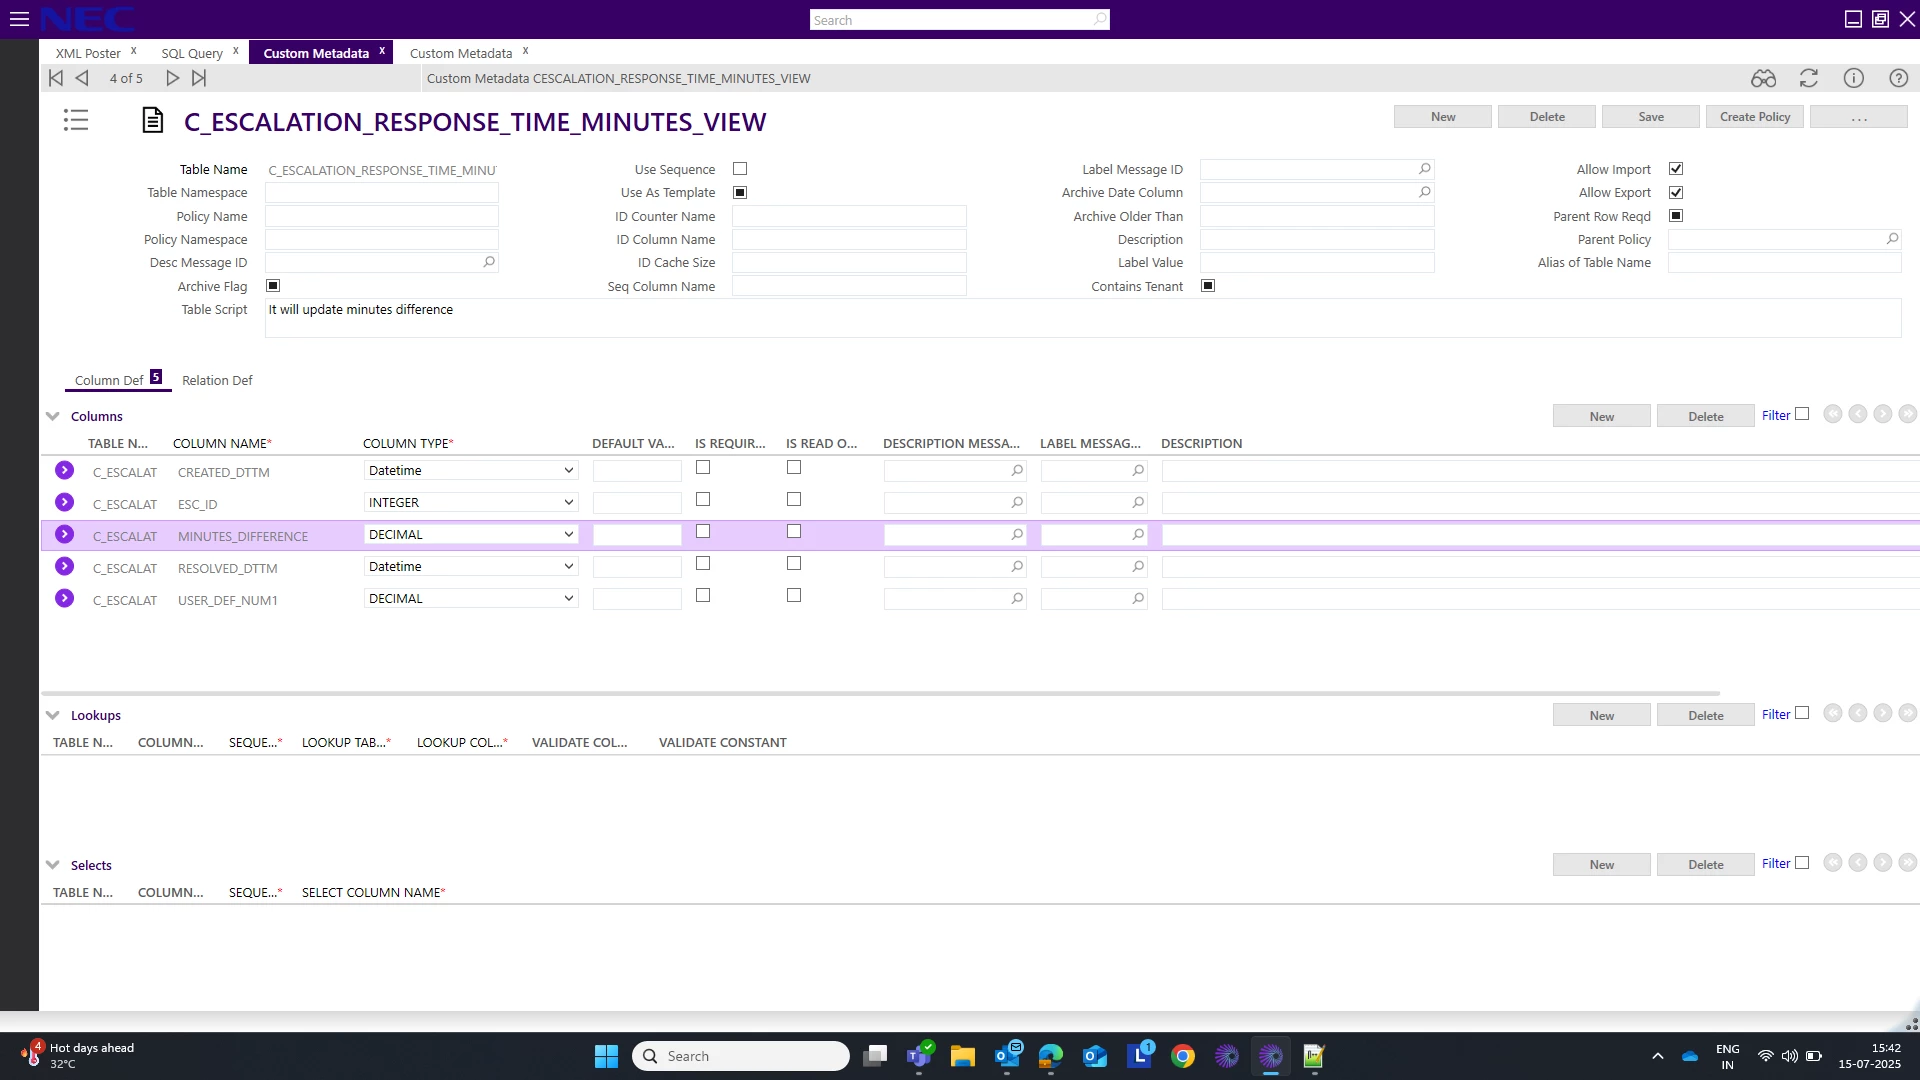This screenshot has height=1080, width=1920.
Task: Collapse the Columns section
Action: [53, 416]
